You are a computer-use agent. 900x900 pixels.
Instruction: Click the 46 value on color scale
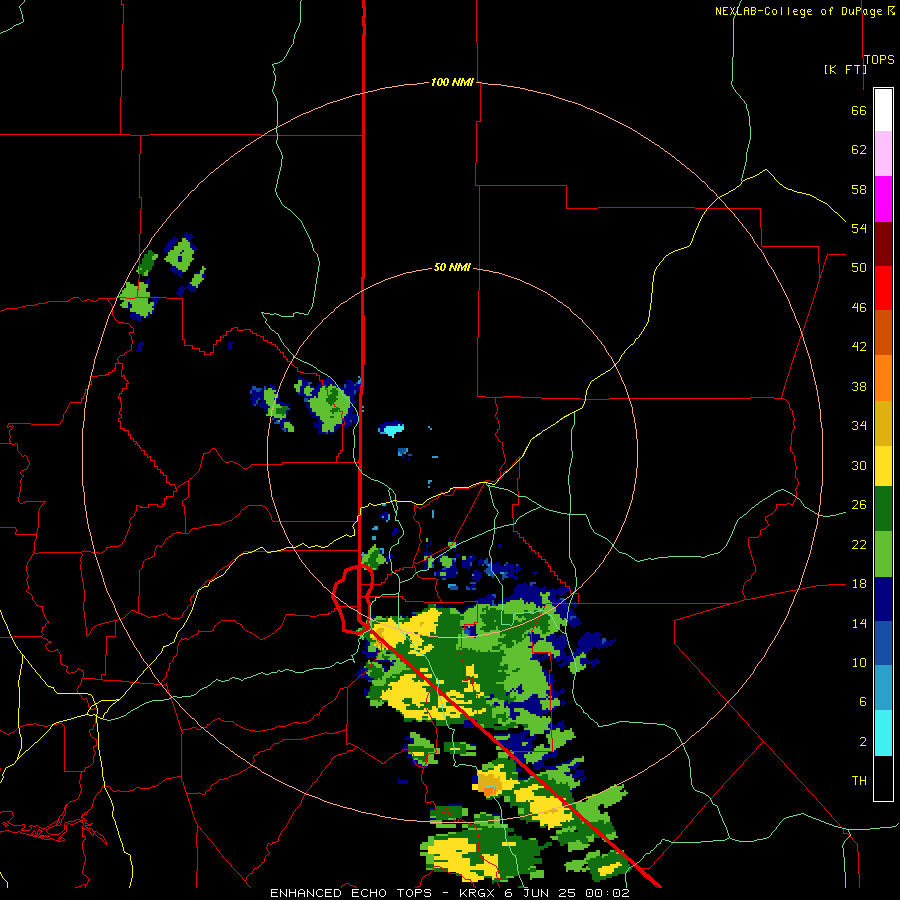coord(859,308)
